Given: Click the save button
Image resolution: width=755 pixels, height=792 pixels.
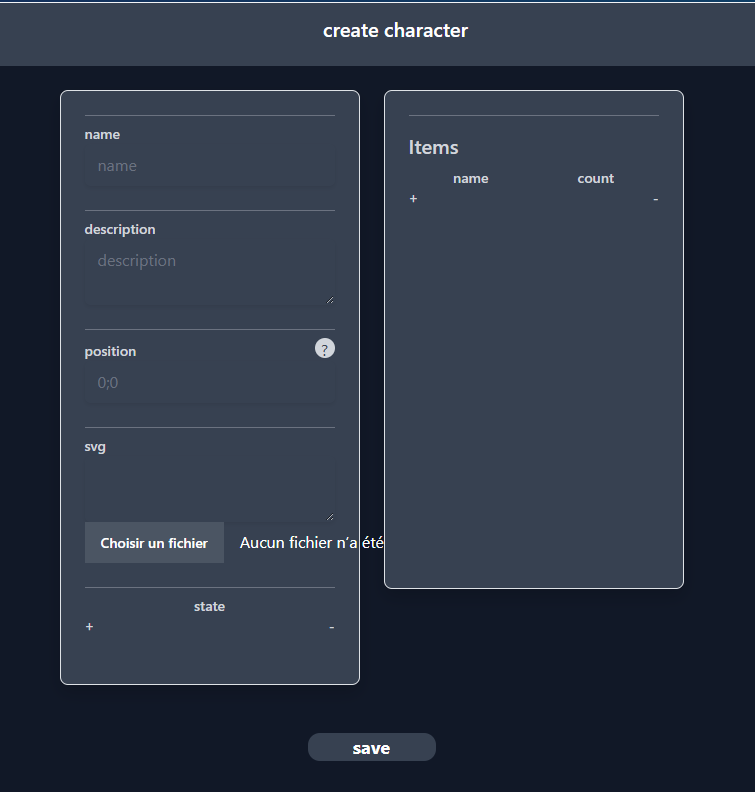Looking at the screenshot, I should pyautogui.click(x=372, y=747).
